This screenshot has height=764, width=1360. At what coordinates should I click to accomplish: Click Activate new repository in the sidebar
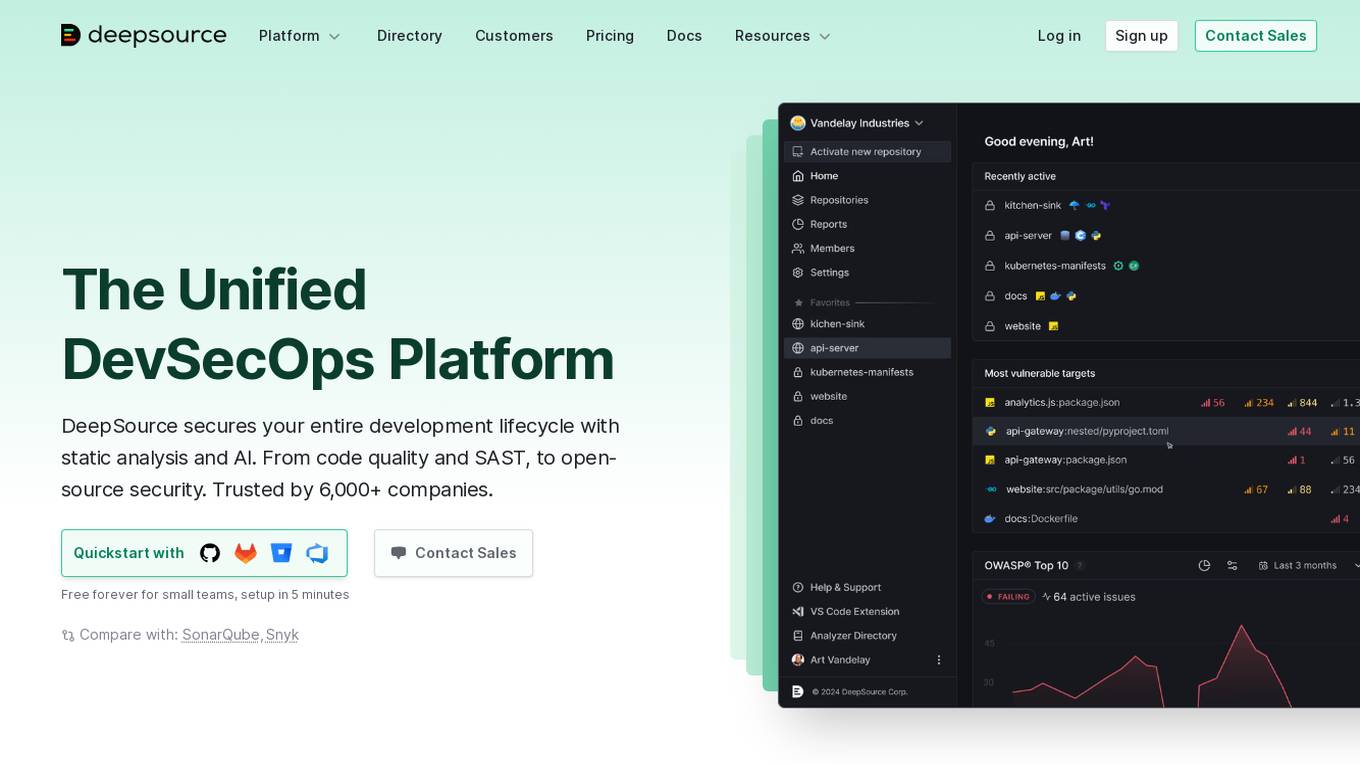[867, 152]
